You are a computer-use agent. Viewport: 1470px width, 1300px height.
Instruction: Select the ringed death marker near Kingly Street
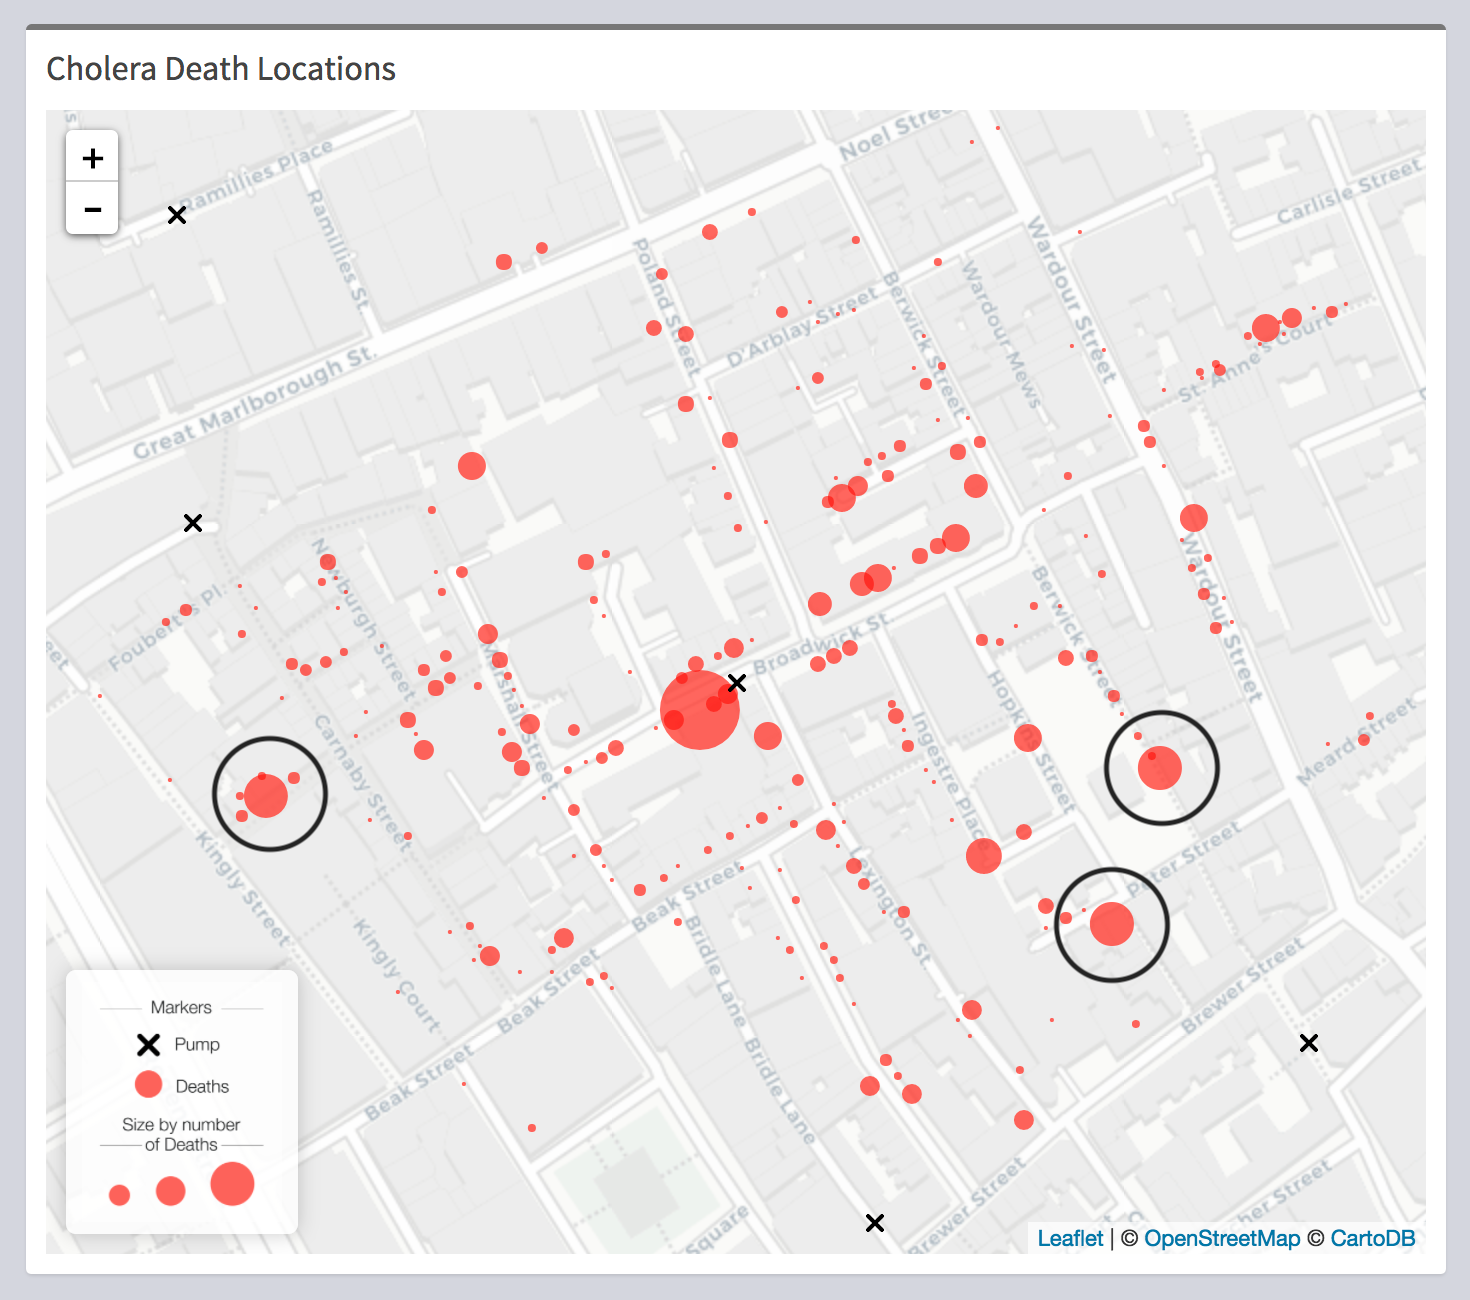(x=266, y=797)
